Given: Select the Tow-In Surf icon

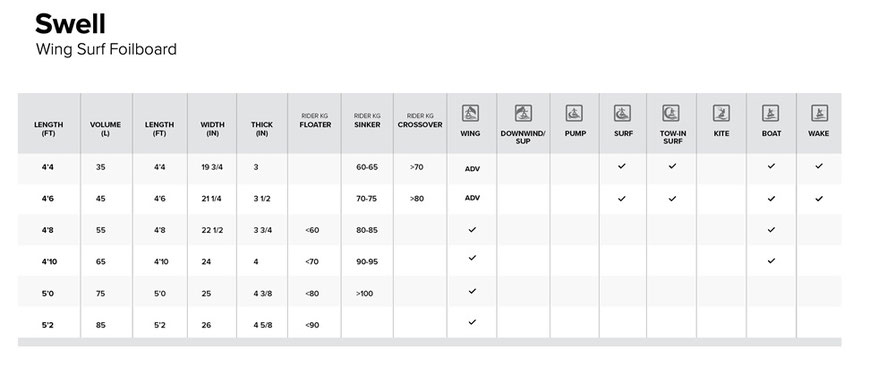Looking at the screenshot, I should tap(671, 113).
